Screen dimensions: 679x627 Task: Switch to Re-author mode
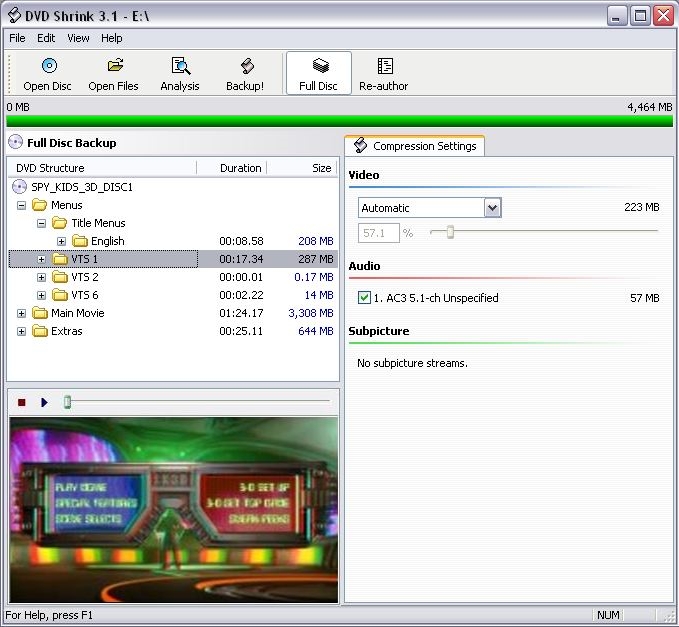click(383, 74)
